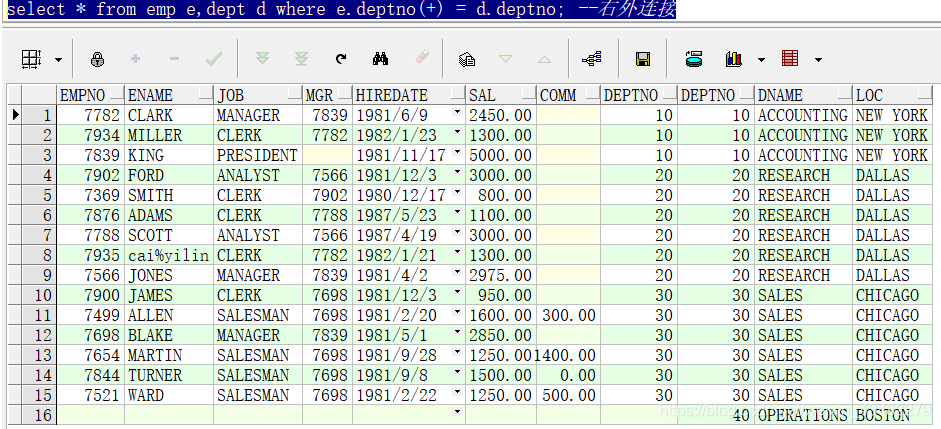Click the floppy disk save icon

tap(643, 59)
